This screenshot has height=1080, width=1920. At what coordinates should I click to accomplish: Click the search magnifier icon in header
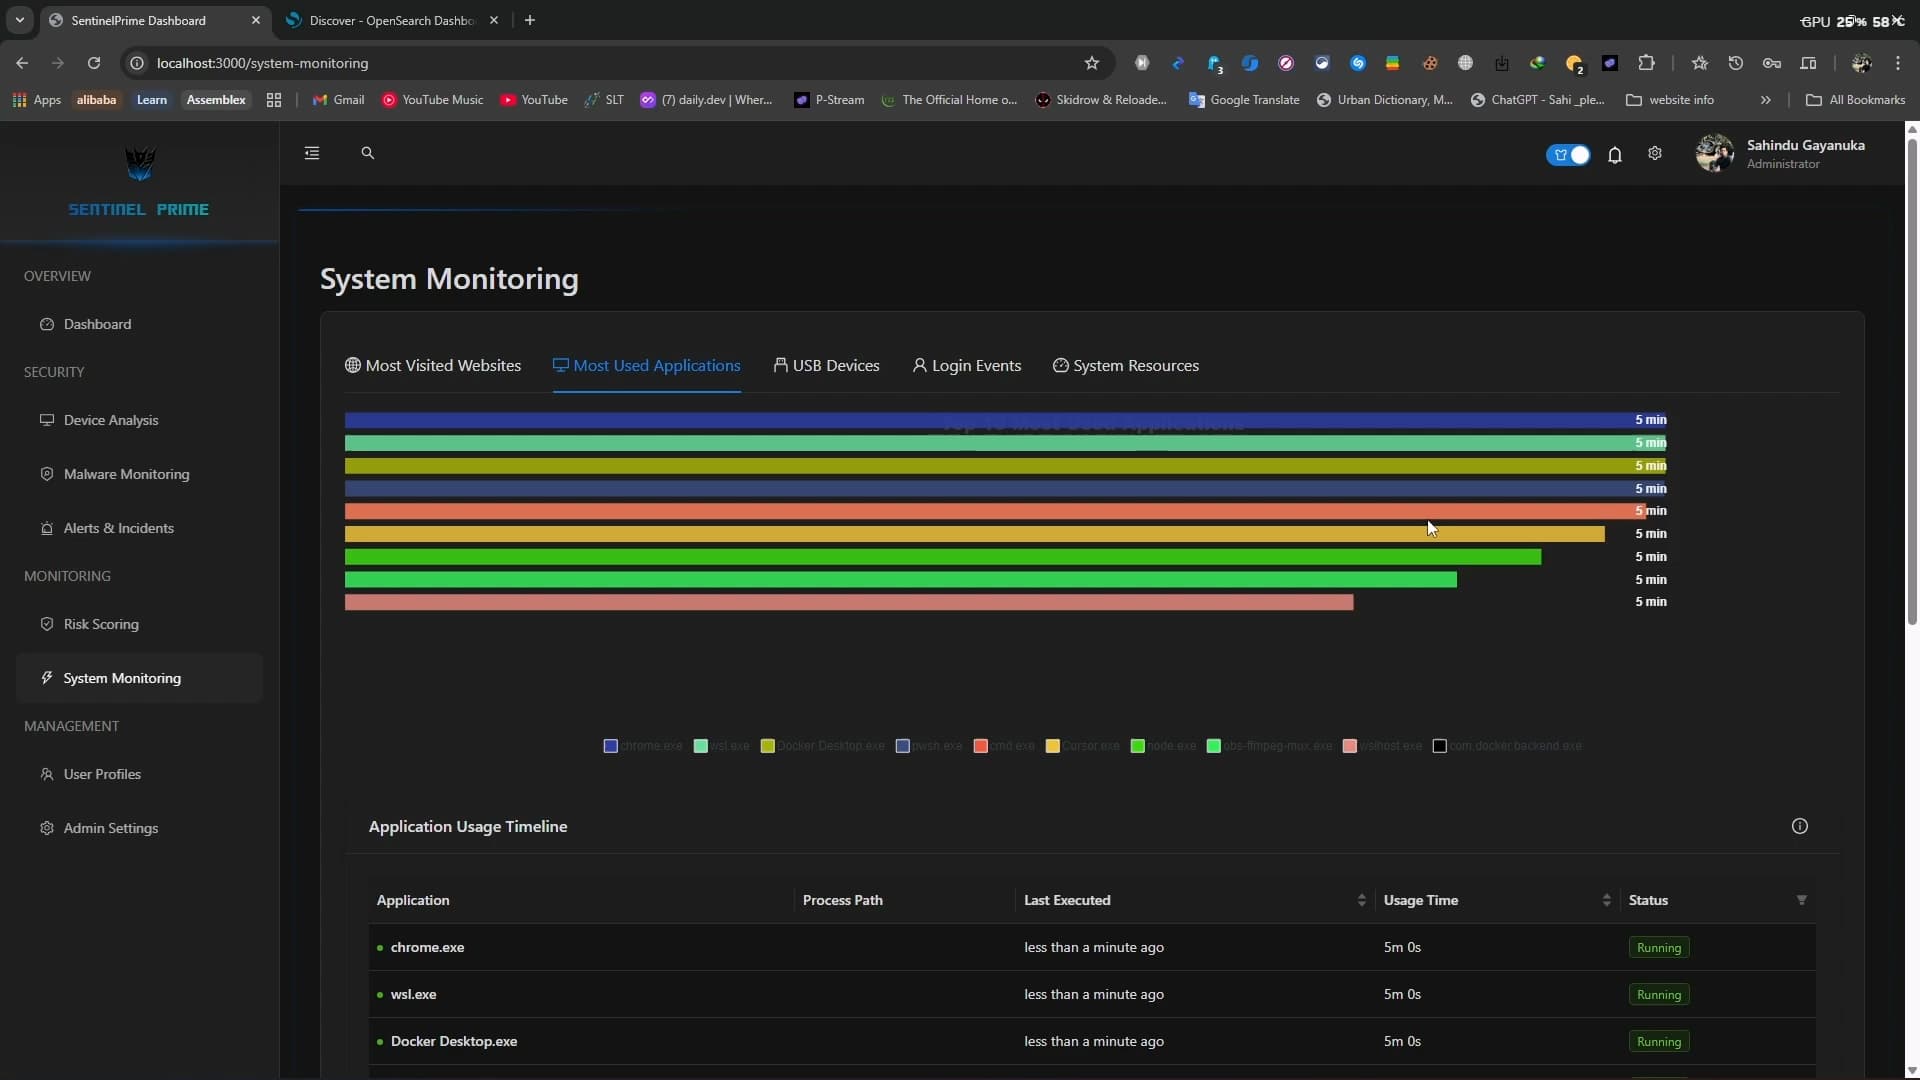[x=367, y=153]
